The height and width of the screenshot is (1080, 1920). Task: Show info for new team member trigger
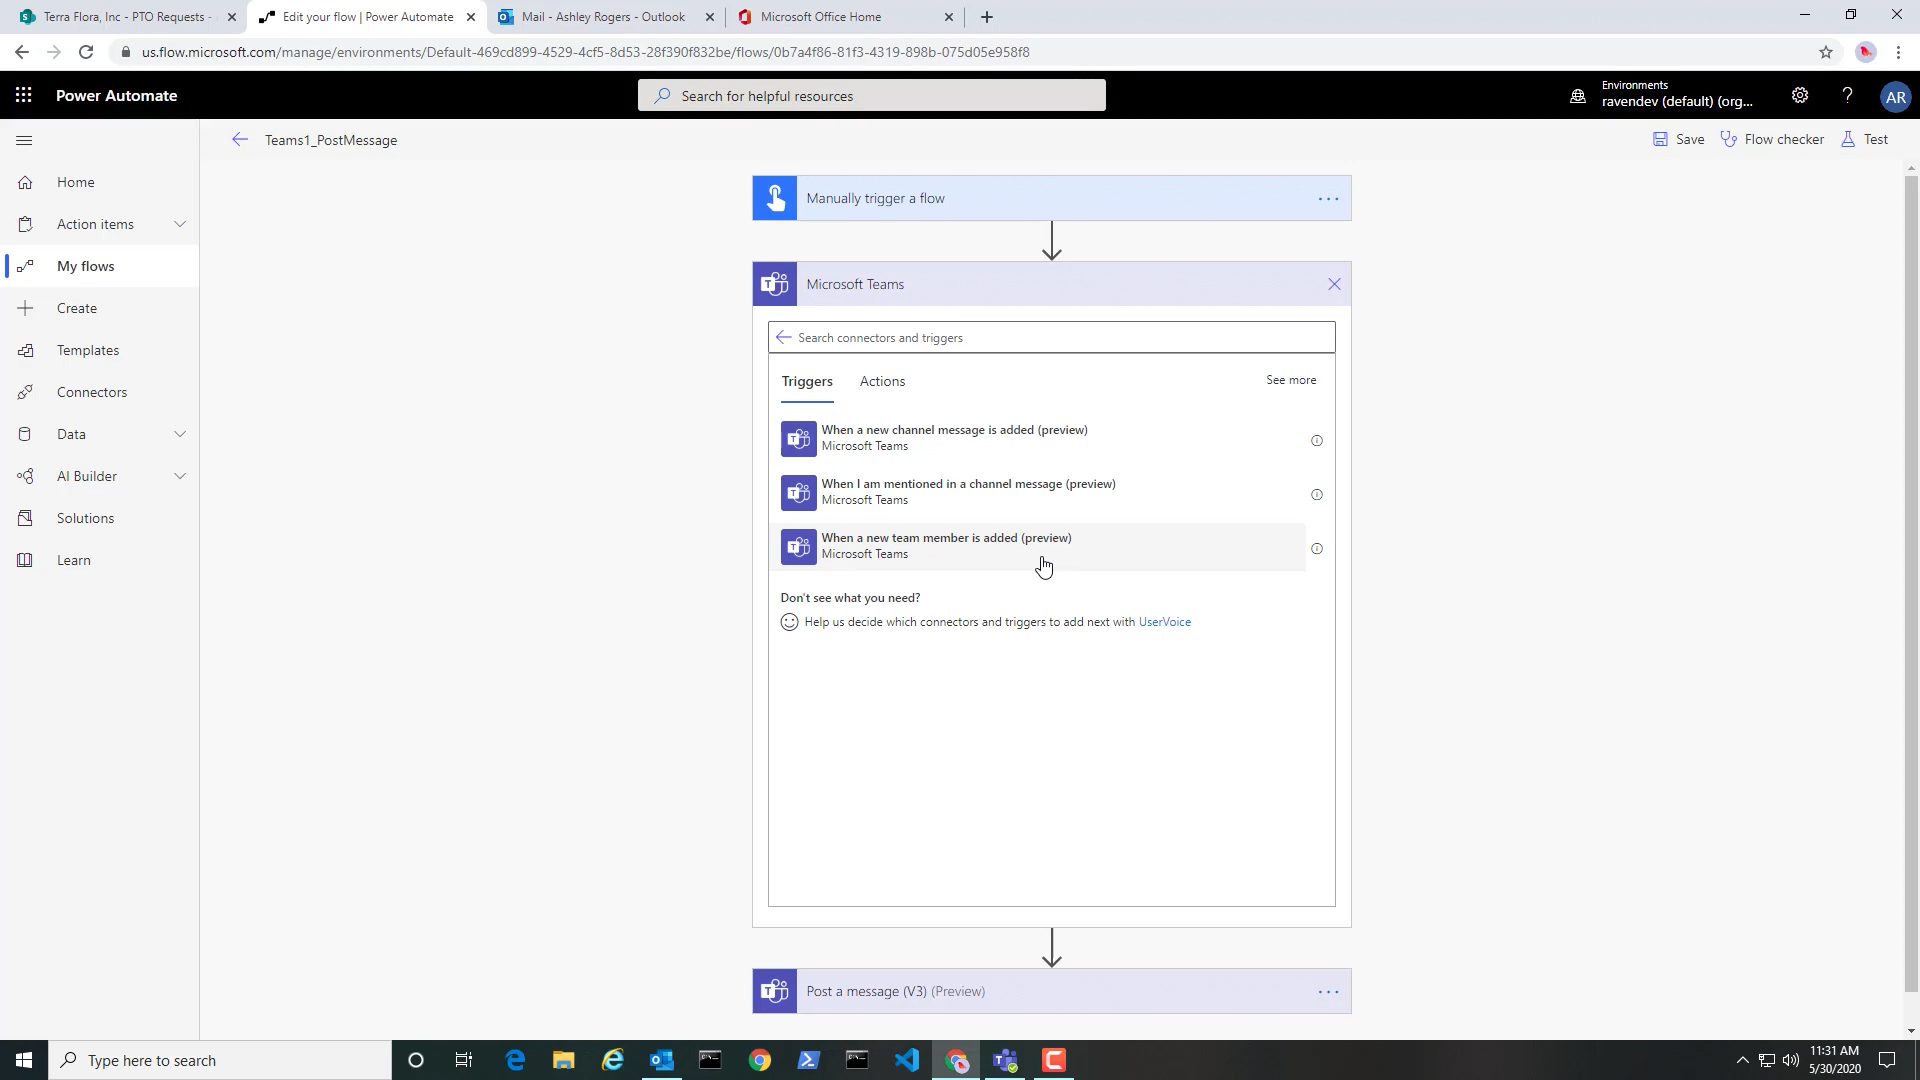click(x=1317, y=549)
